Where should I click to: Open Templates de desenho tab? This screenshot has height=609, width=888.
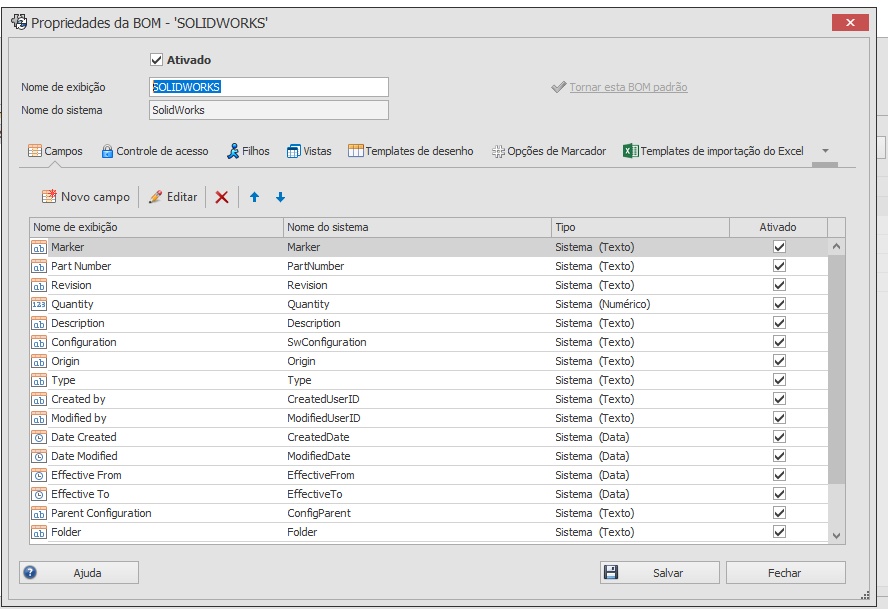coord(411,151)
